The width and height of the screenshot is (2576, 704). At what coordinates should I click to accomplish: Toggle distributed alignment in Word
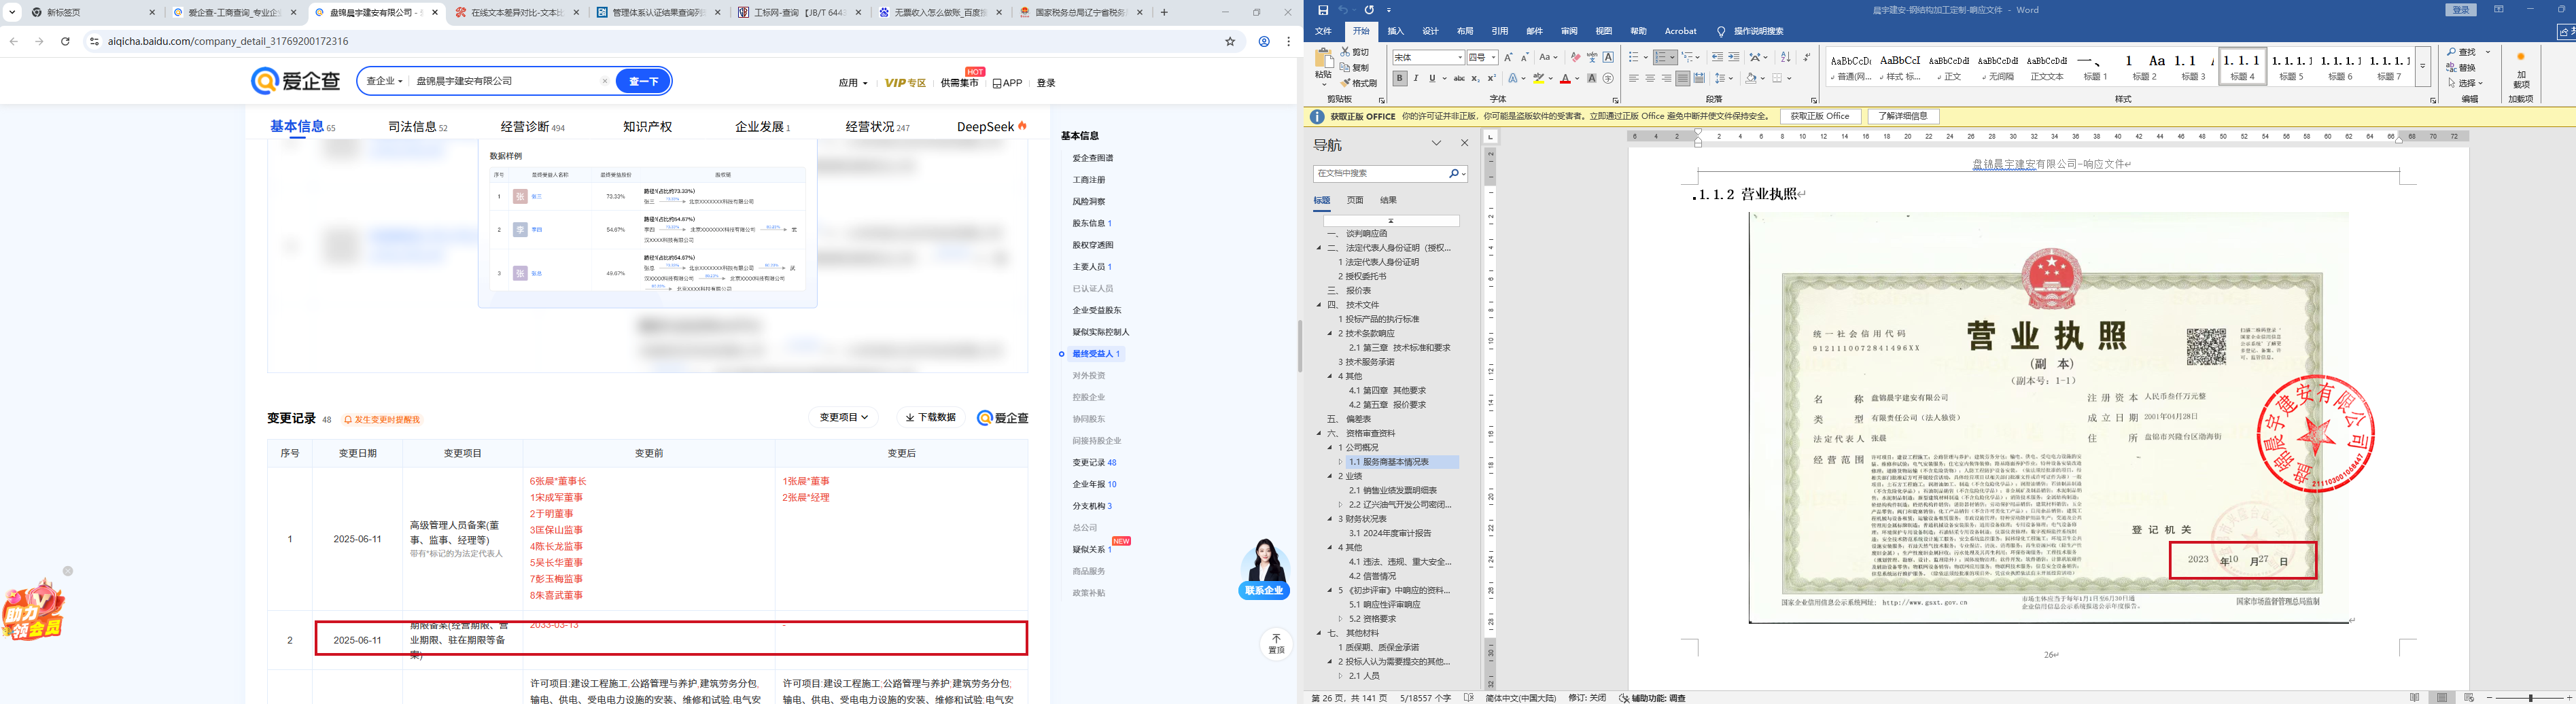click(x=1699, y=78)
